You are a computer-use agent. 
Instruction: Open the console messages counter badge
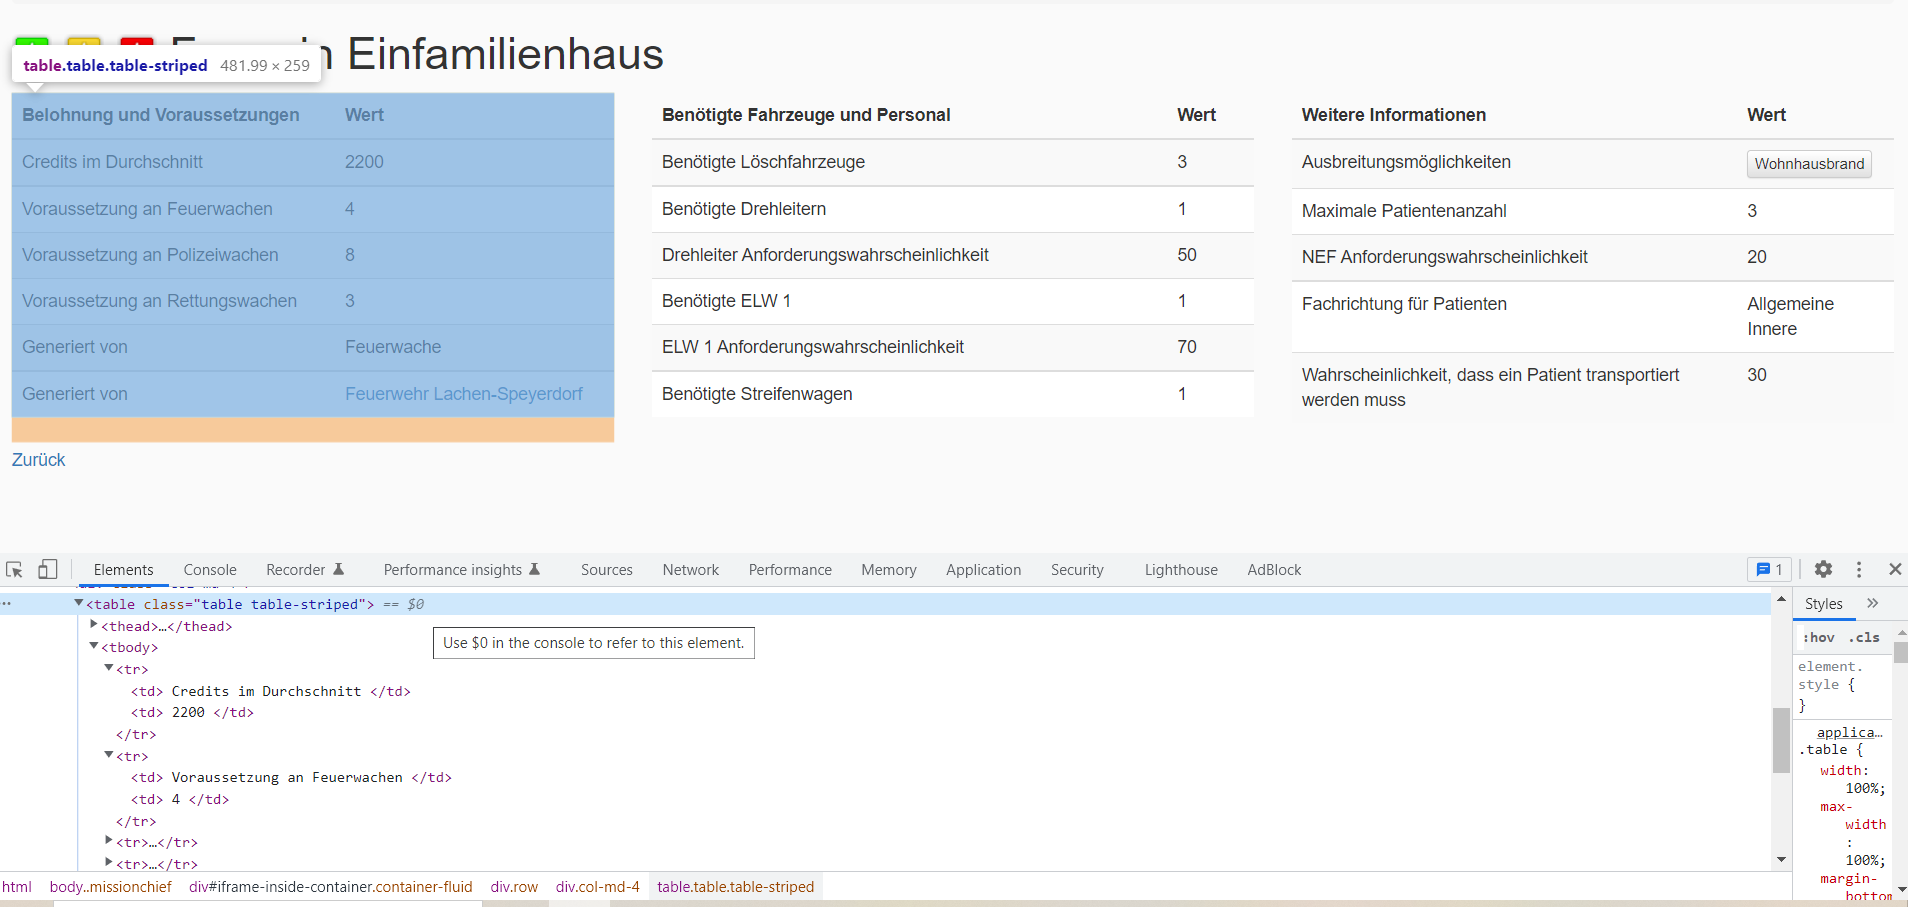(1768, 569)
